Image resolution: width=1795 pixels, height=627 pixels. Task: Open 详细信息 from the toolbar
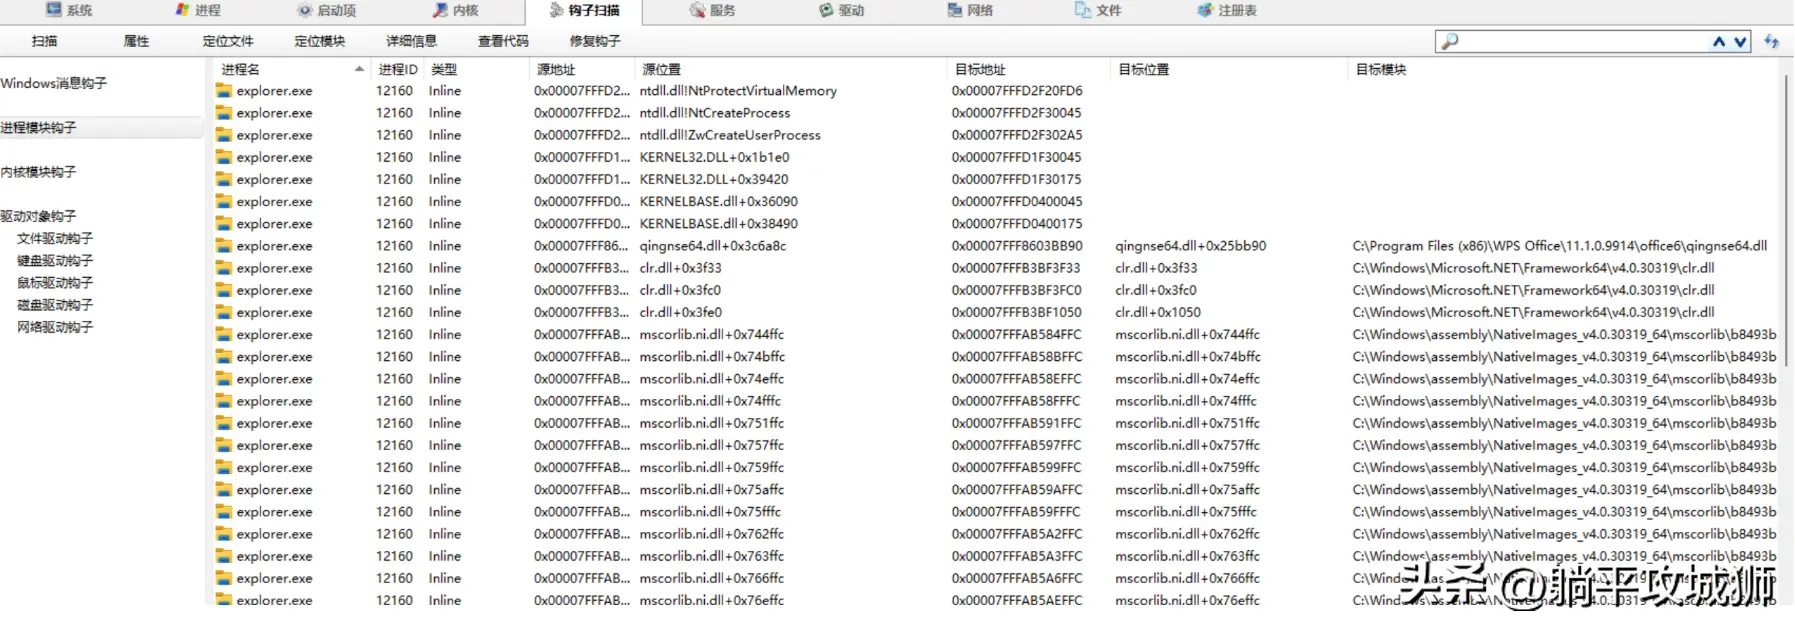412,41
